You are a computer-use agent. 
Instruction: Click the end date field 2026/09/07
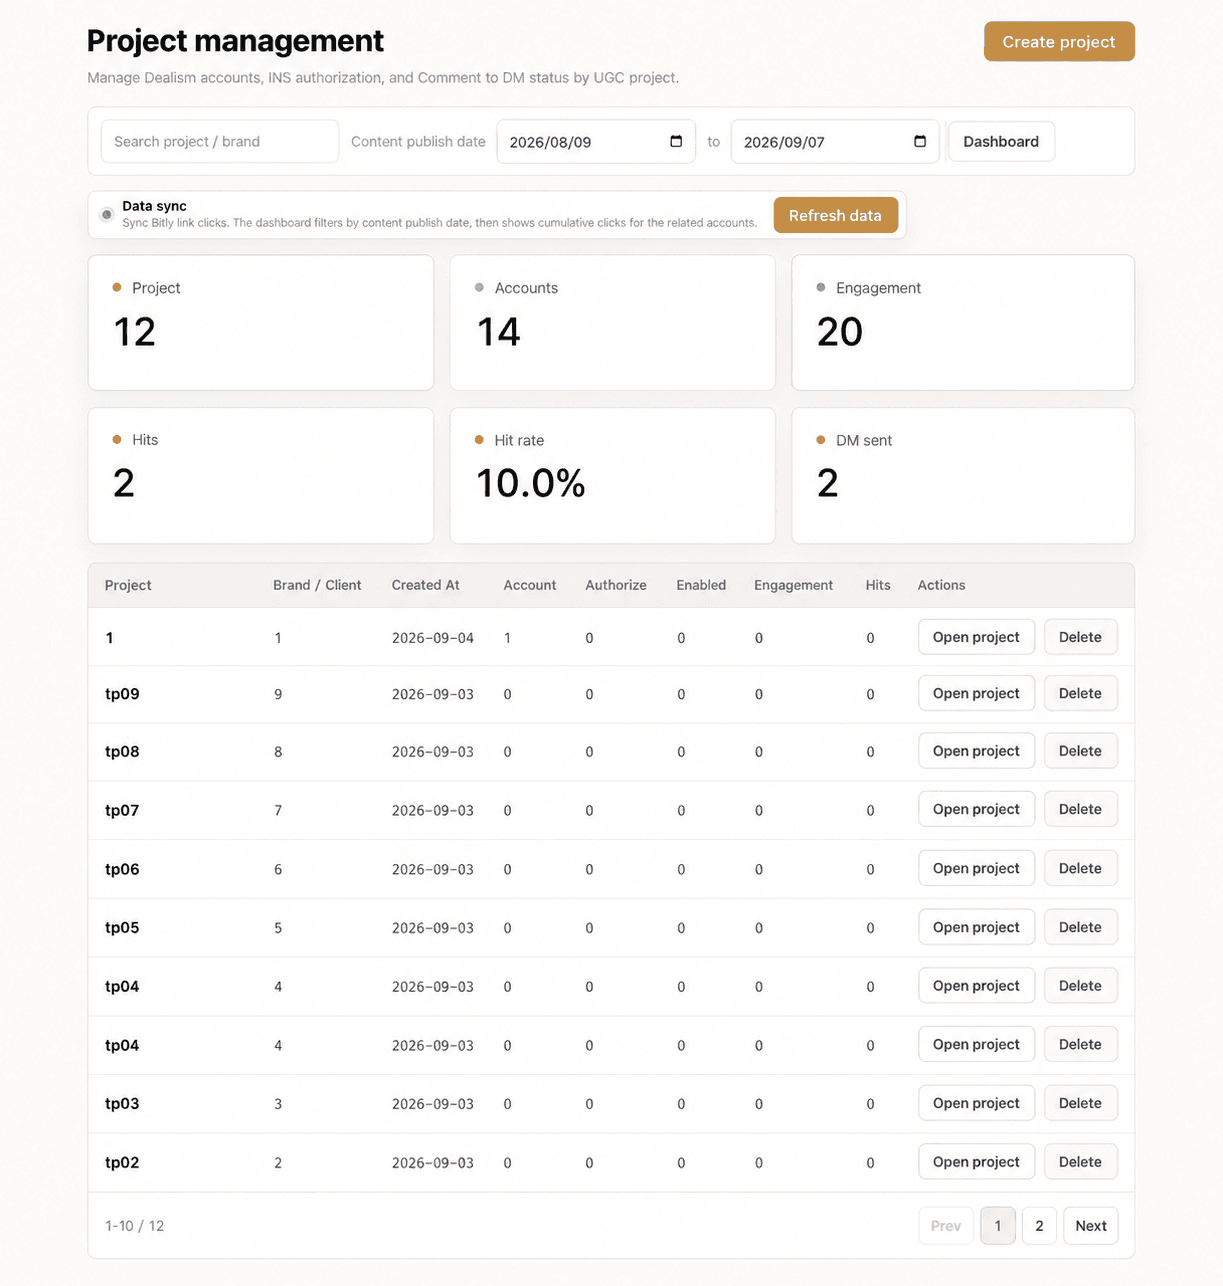(x=835, y=141)
